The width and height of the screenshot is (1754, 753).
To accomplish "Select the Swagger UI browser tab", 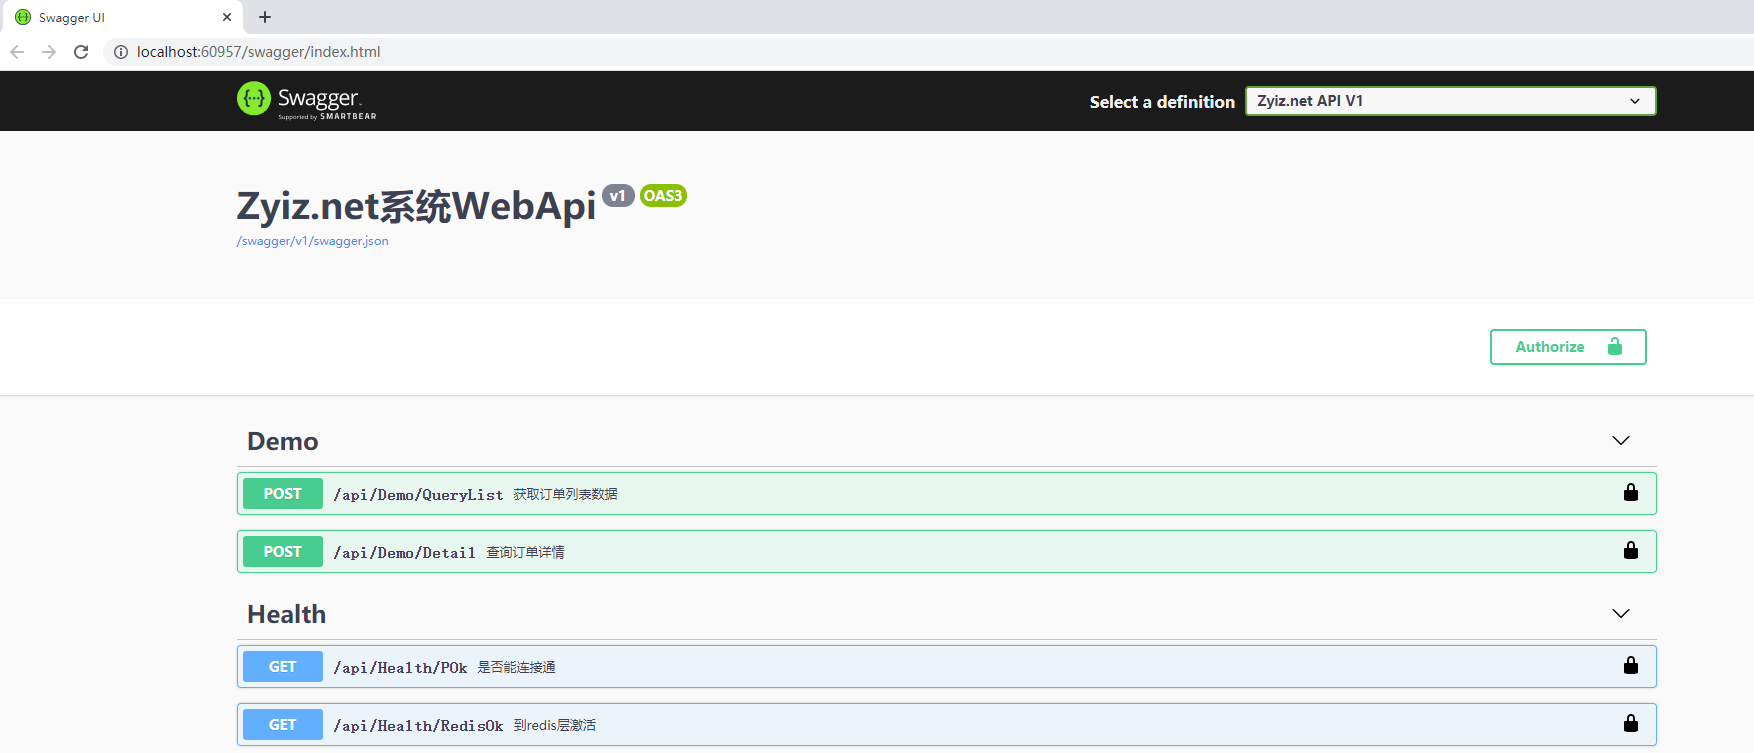I will (121, 17).
